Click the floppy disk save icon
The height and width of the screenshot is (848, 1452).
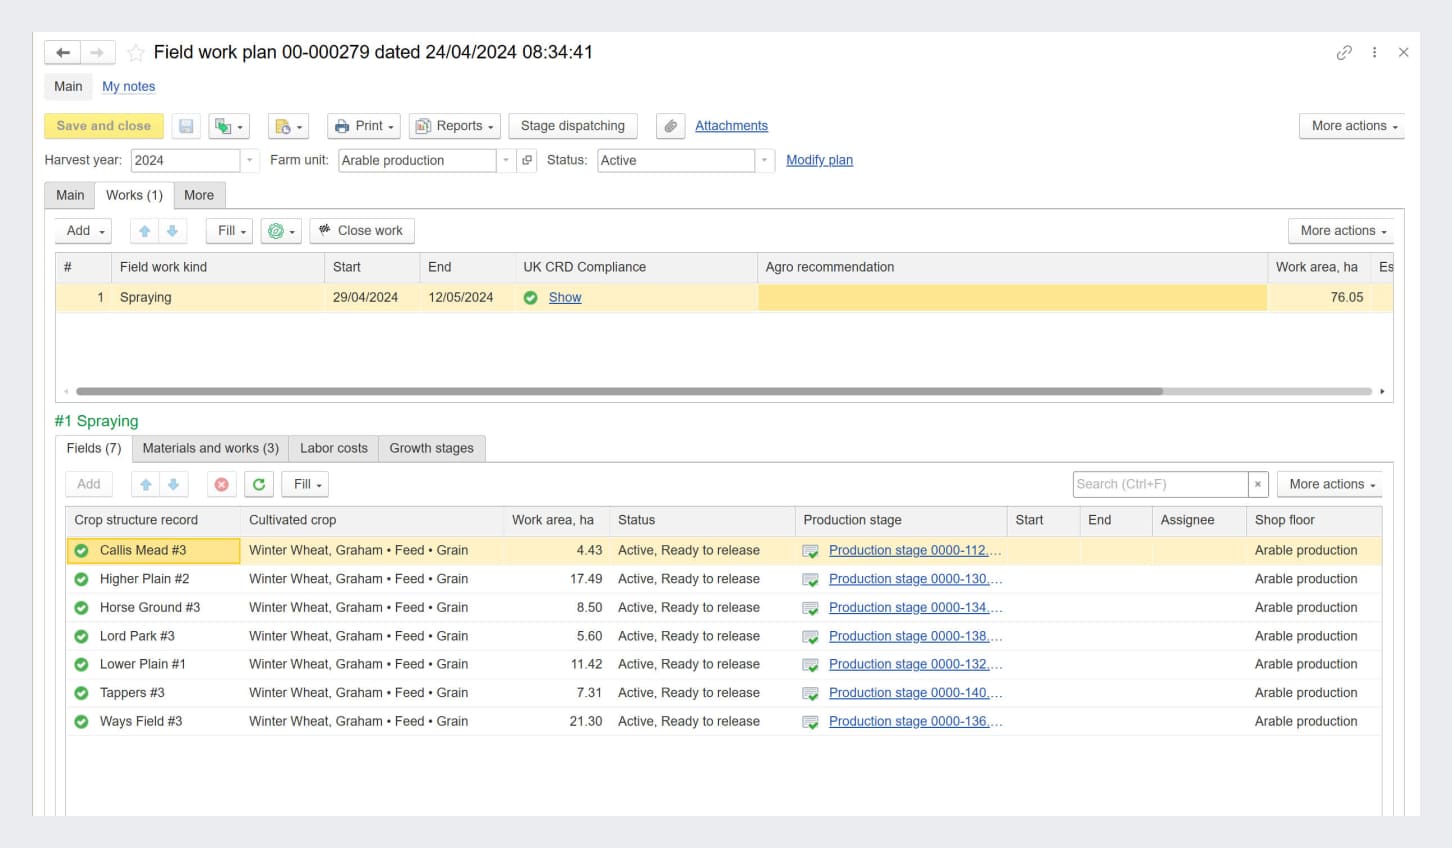coord(185,126)
